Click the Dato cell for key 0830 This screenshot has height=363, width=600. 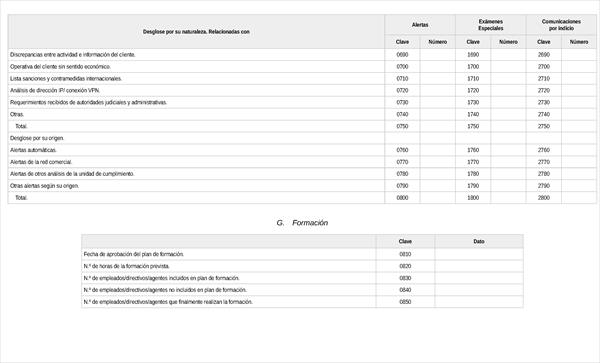[479, 278]
